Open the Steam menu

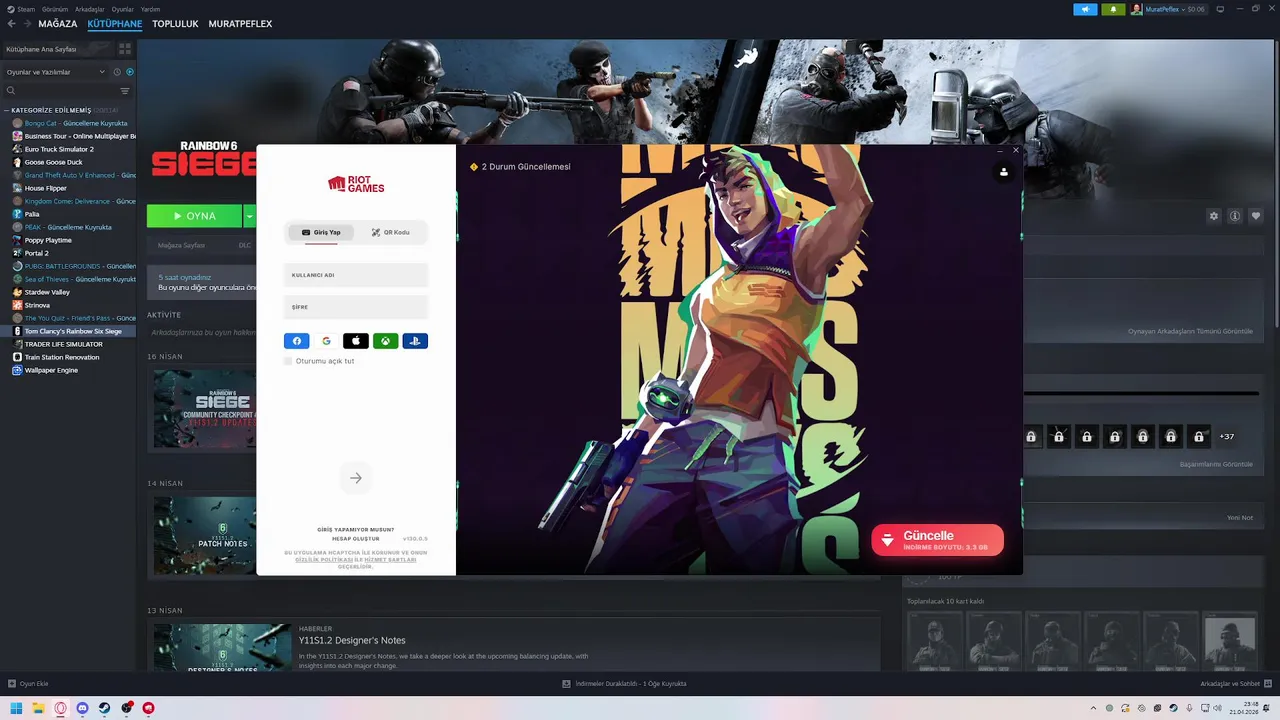click(27, 9)
